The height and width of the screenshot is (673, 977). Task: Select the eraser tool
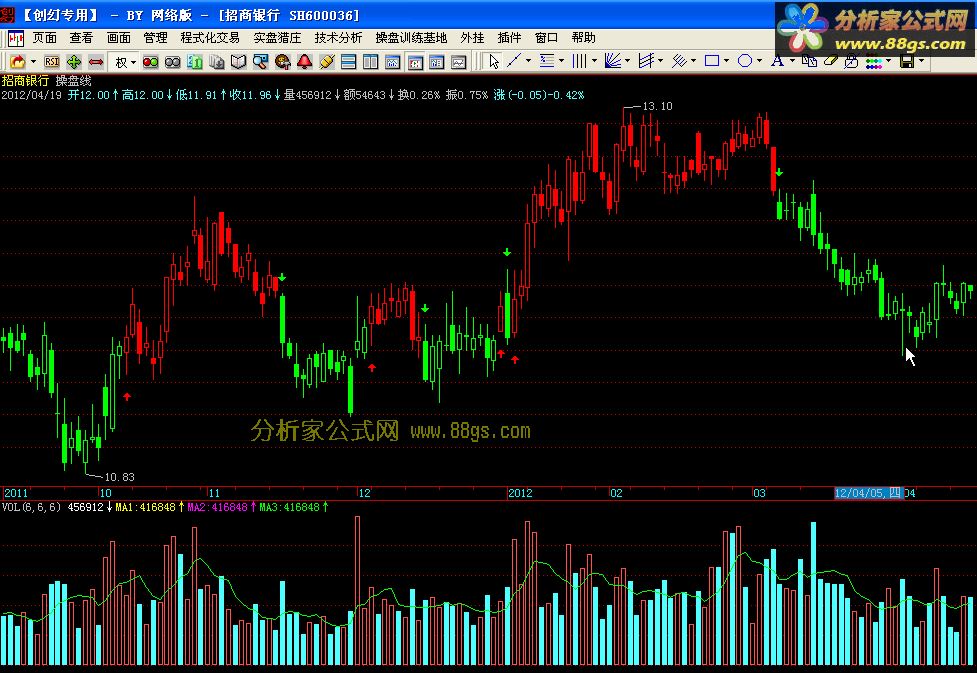pyautogui.click(x=831, y=60)
